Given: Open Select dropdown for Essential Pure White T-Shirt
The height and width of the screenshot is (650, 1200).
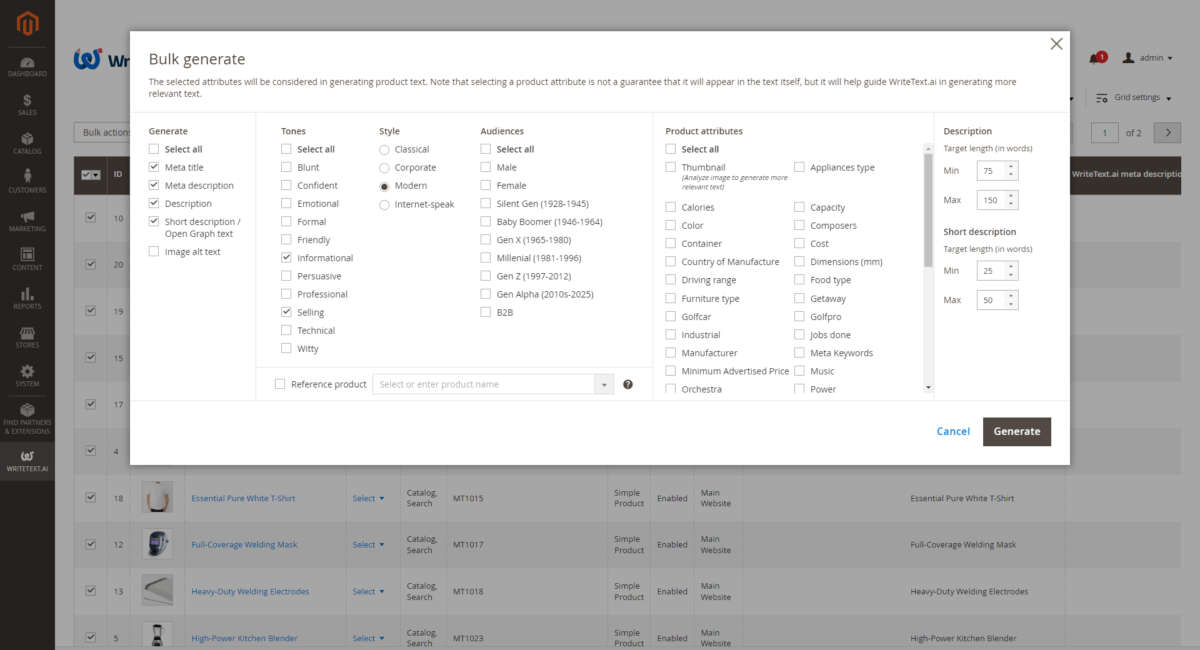Looking at the screenshot, I should point(368,498).
